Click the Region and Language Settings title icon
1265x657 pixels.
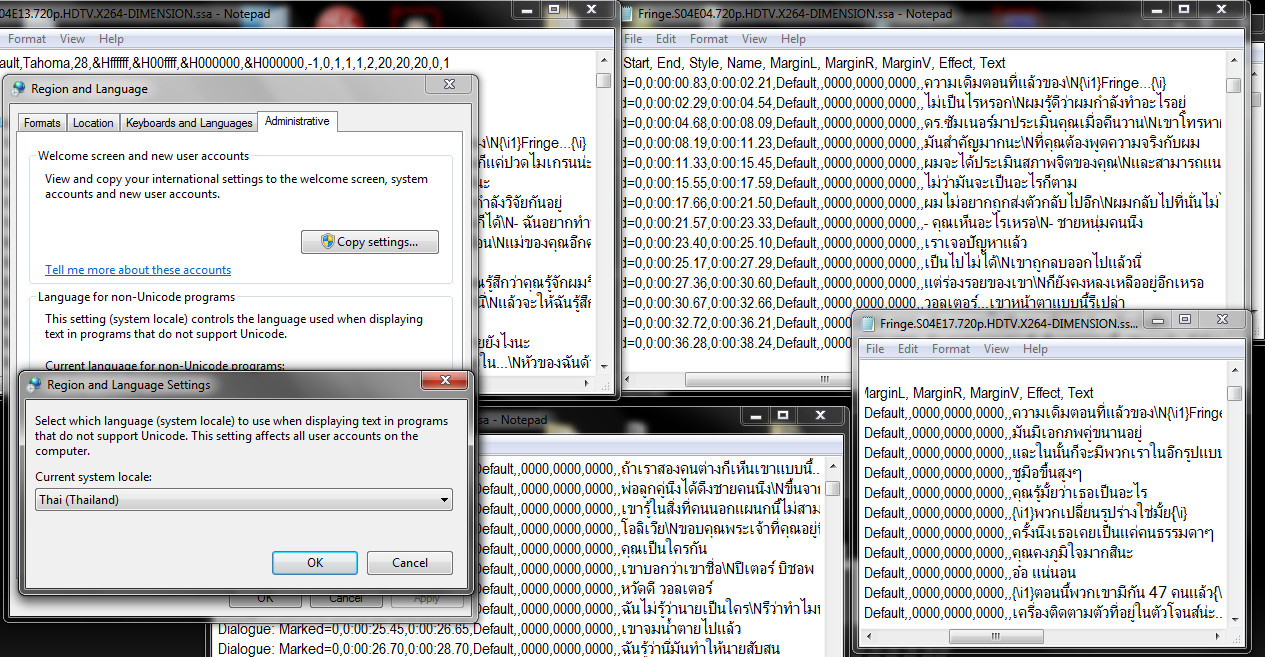pyautogui.click(x=35, y=384)
